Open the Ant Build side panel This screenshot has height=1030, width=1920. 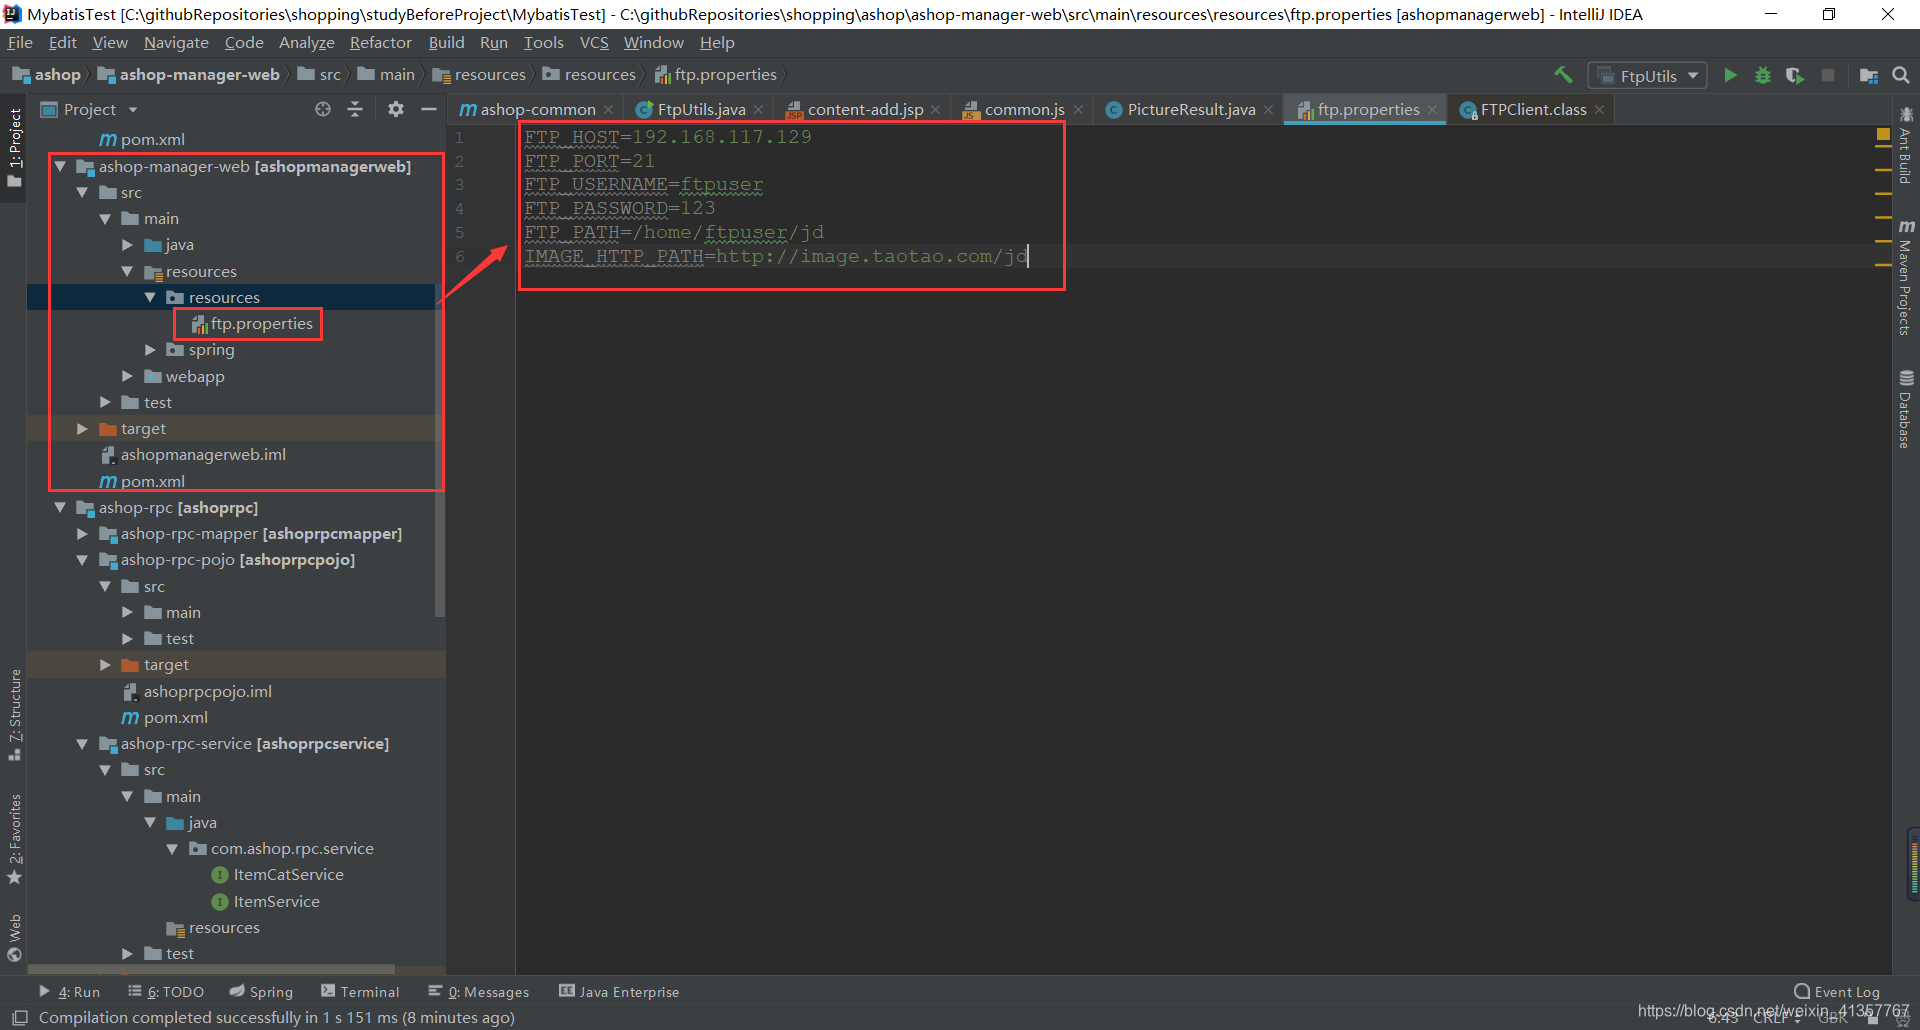click(1906, 145)
